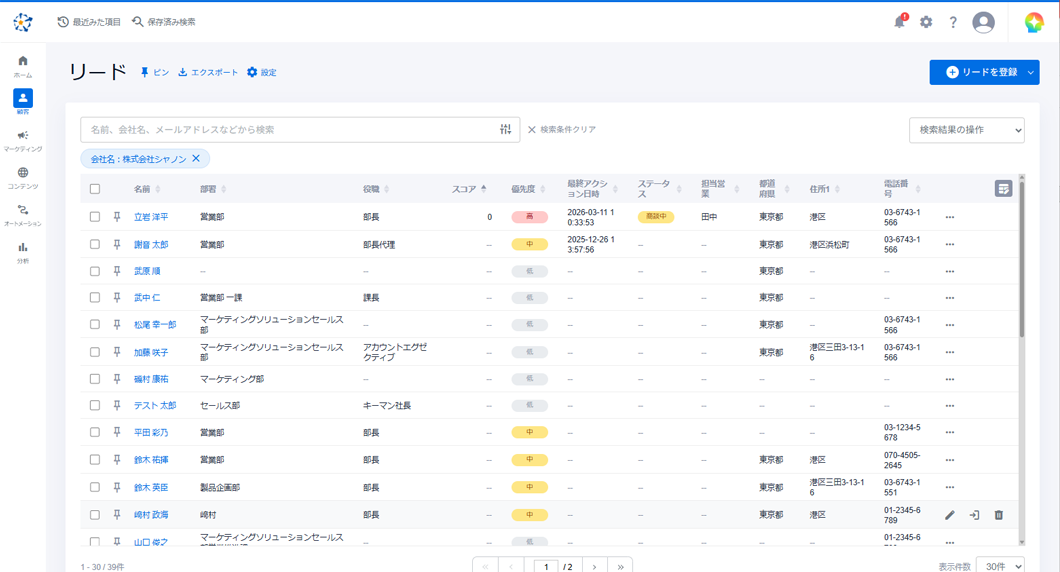The width and height of the screenshot is (1060, 572).
Task: Open the マーケティング sidebar section
Action: click(22, 140)
